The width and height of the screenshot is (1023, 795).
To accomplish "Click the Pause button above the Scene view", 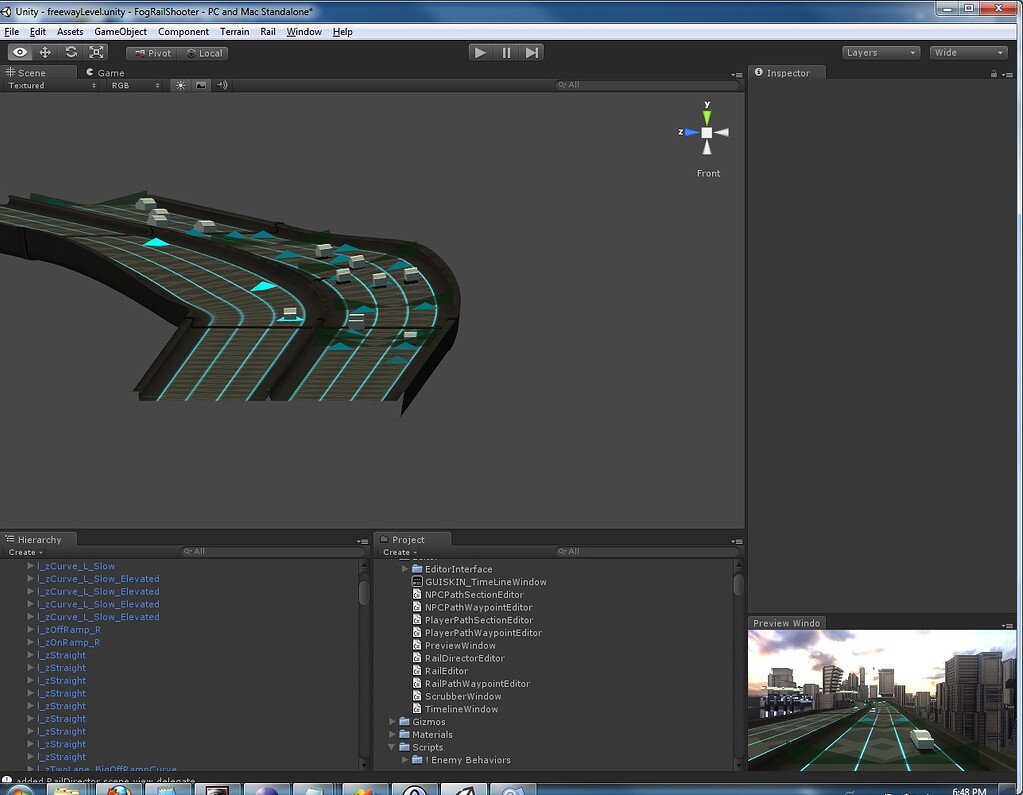I will (x=505, y=52).
